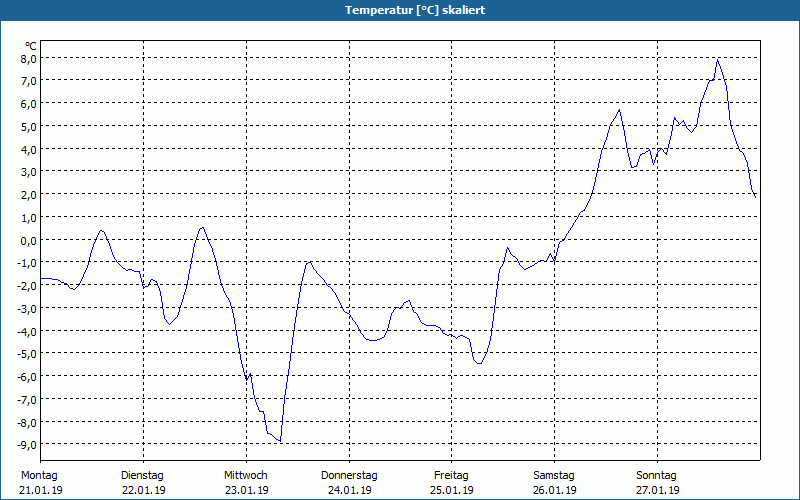Screen dimensions: 800x500
Task: Click the date '27.01.19'
Action: click(658, 490)
